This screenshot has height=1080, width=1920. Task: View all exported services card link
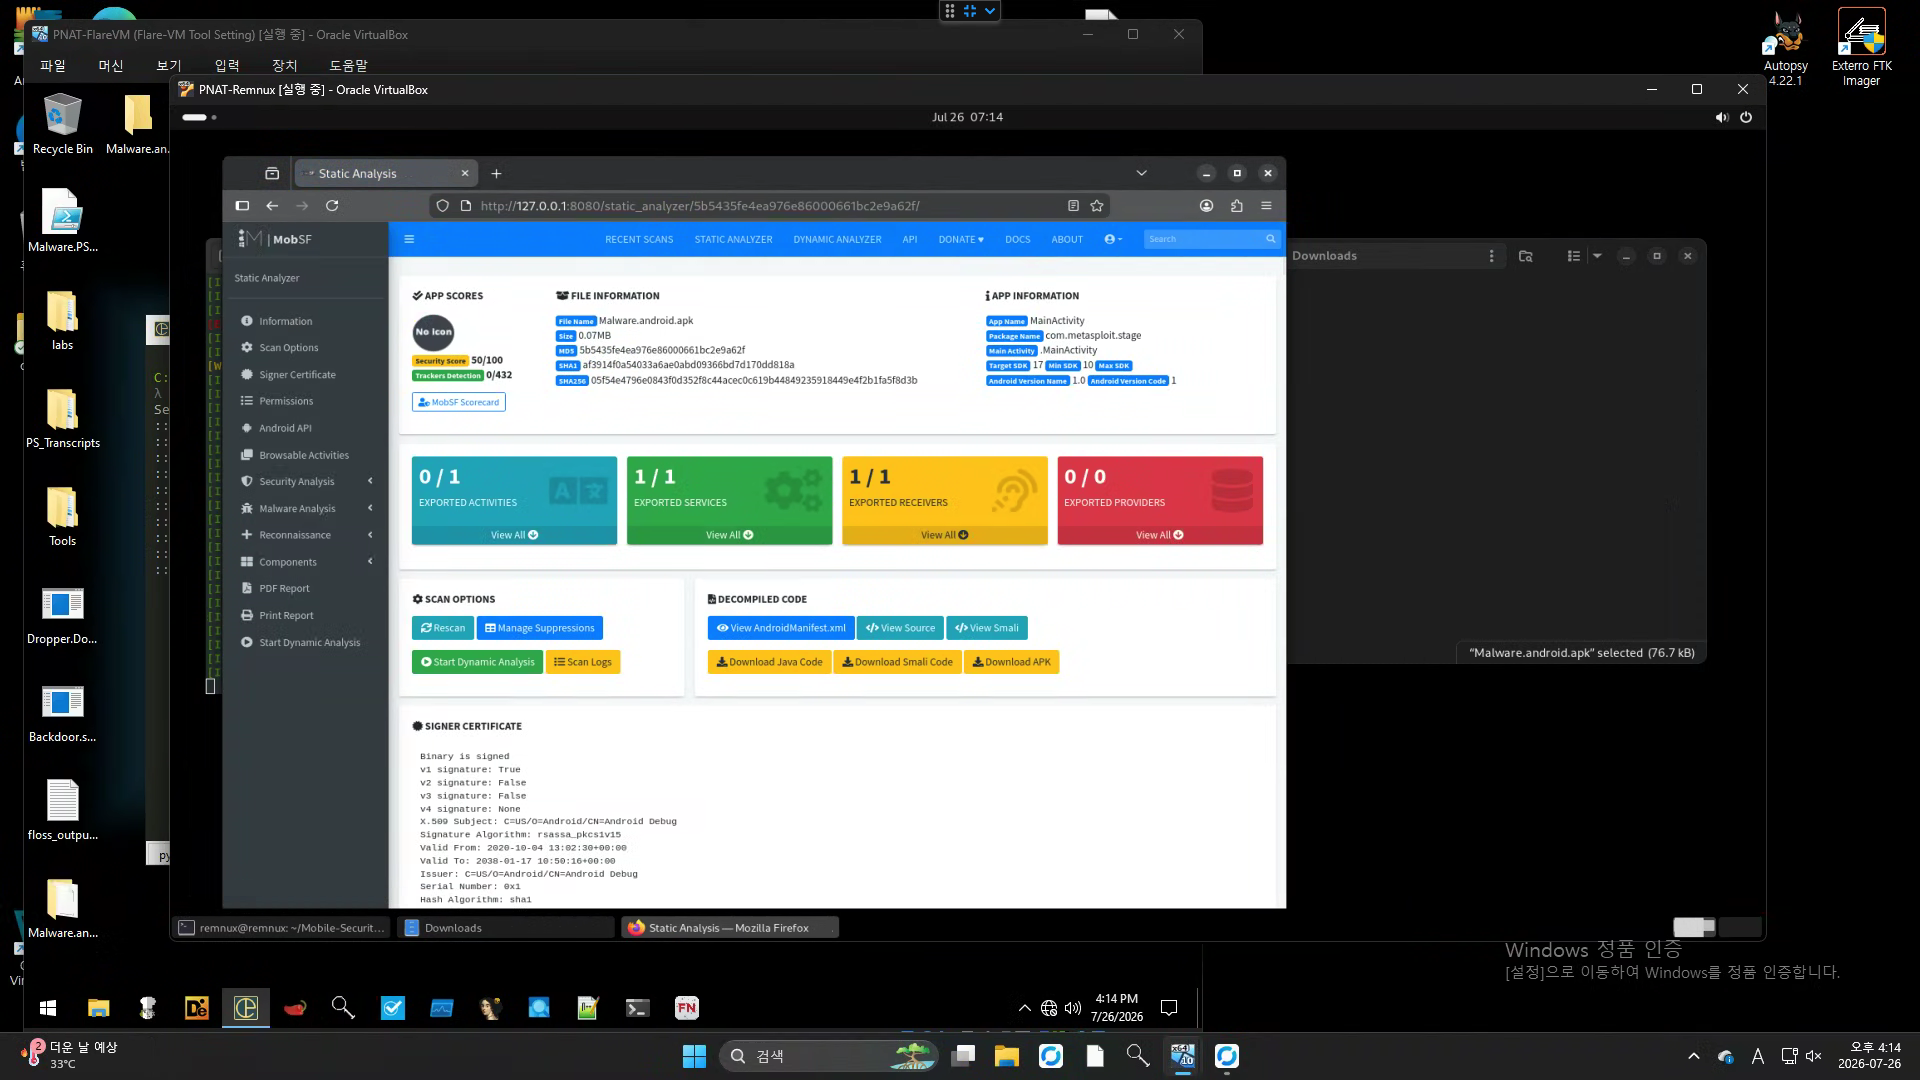[x=729, y=535]
